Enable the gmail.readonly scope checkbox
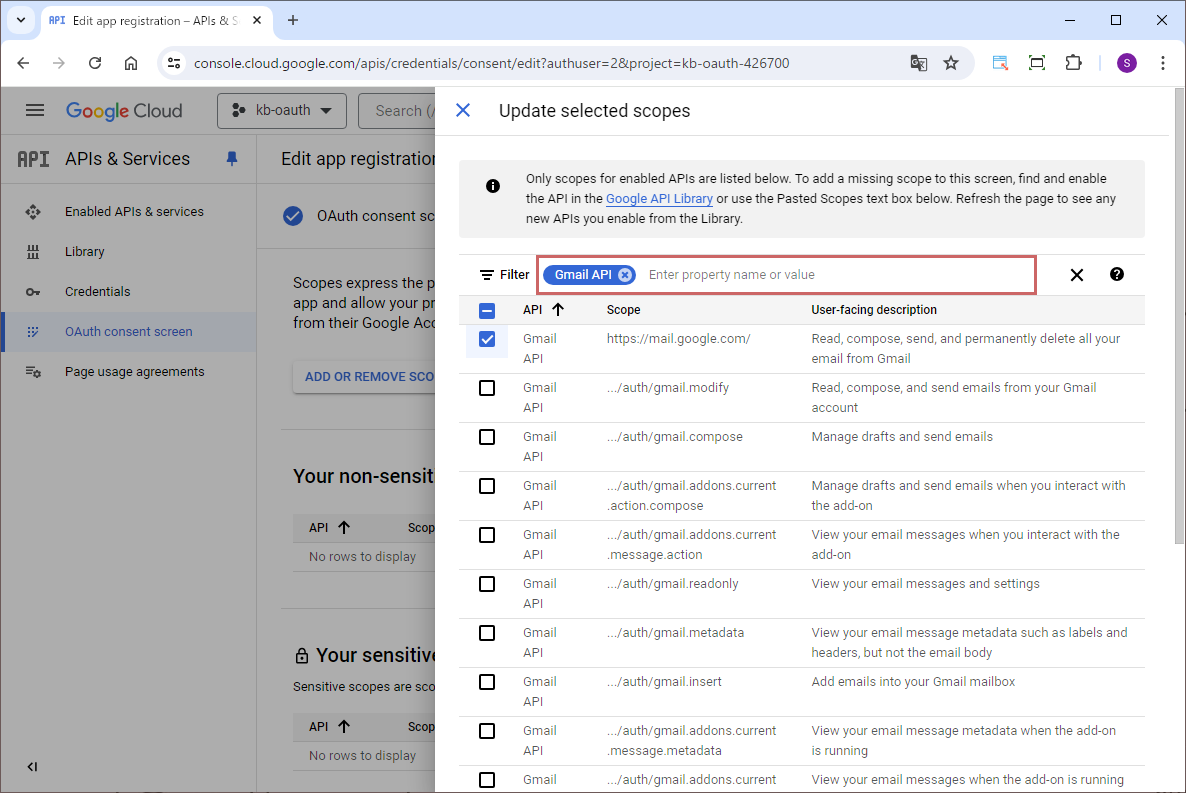1186x793 pixels. point(487,584)
